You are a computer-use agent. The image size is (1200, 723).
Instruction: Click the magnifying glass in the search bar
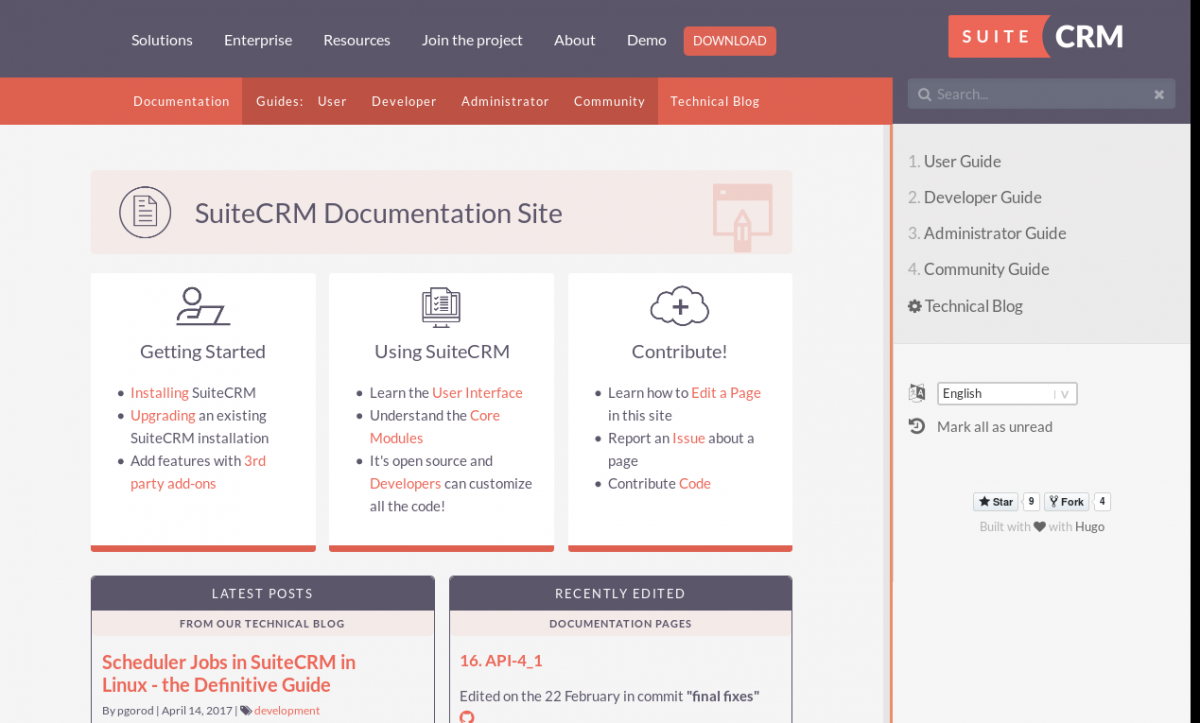point(924,93)
